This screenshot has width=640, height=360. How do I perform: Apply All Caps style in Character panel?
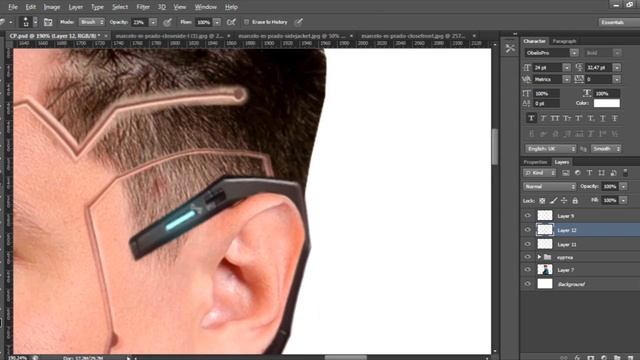(555, 118)
